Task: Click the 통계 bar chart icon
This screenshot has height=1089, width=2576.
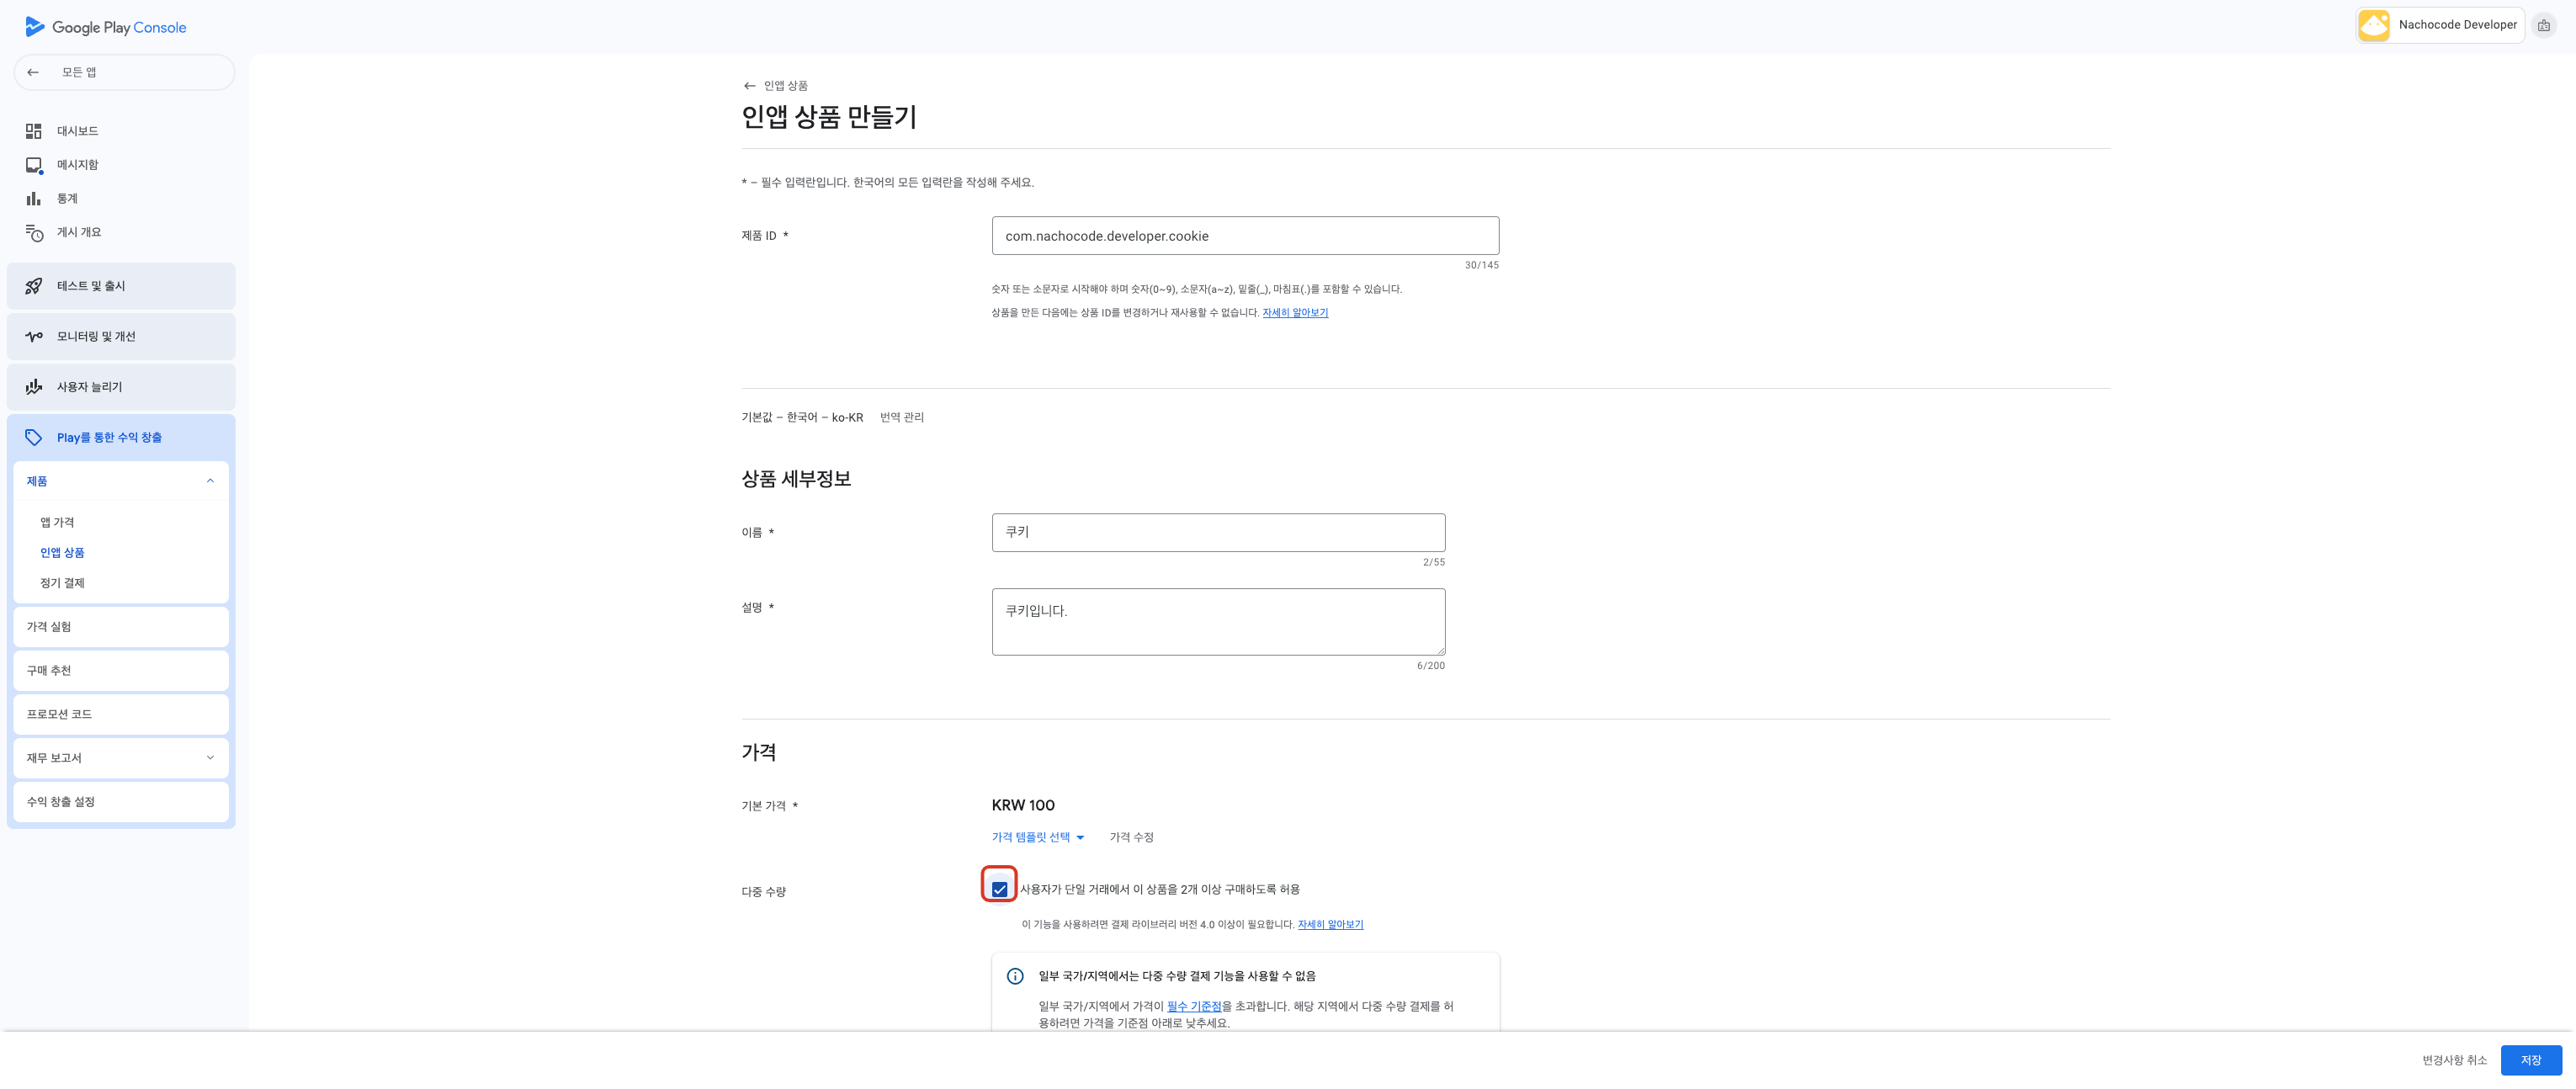Action: point(34,198)
